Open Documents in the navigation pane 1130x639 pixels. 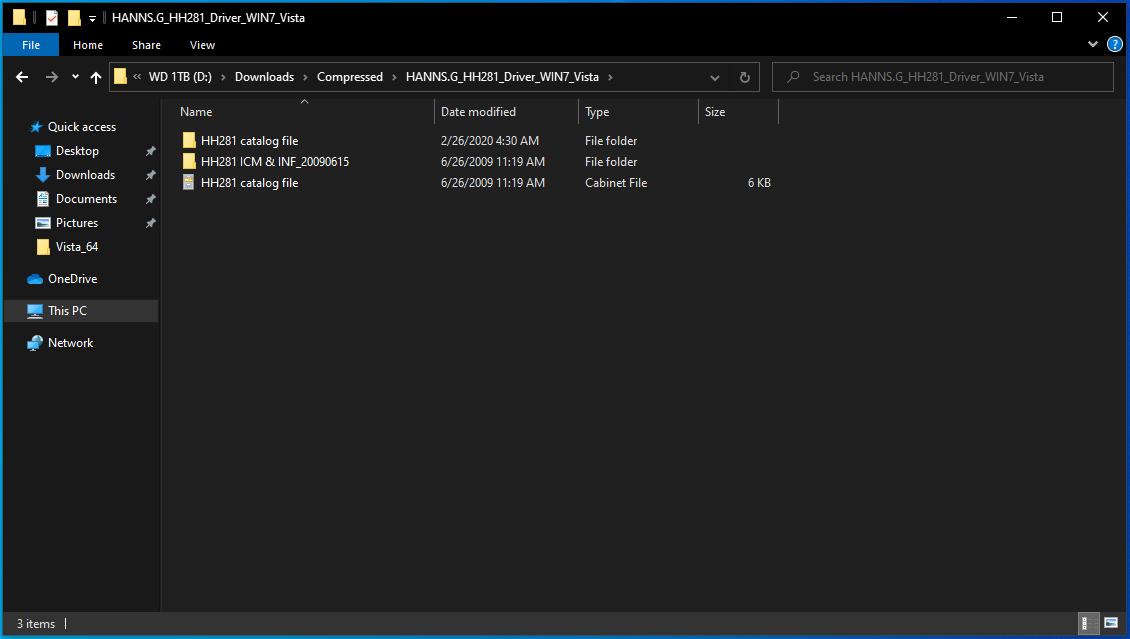pos(86,199)
